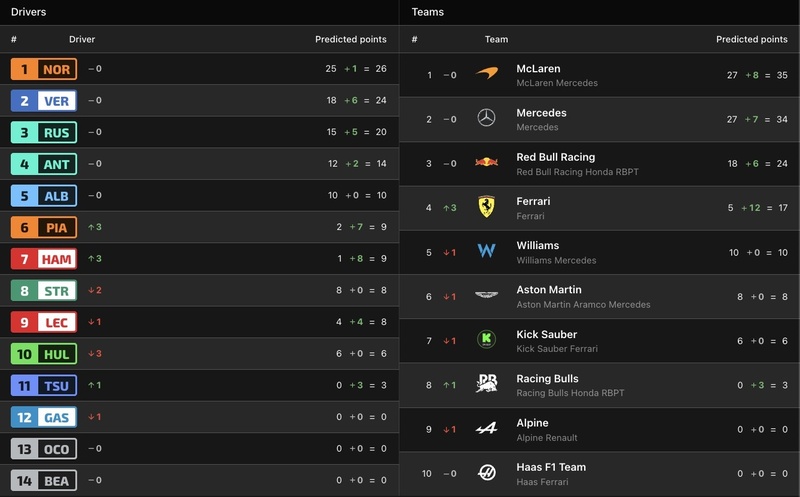Click the Ferrari shield logo
This screenshot has height=497, width=800.
click(486, 207)
